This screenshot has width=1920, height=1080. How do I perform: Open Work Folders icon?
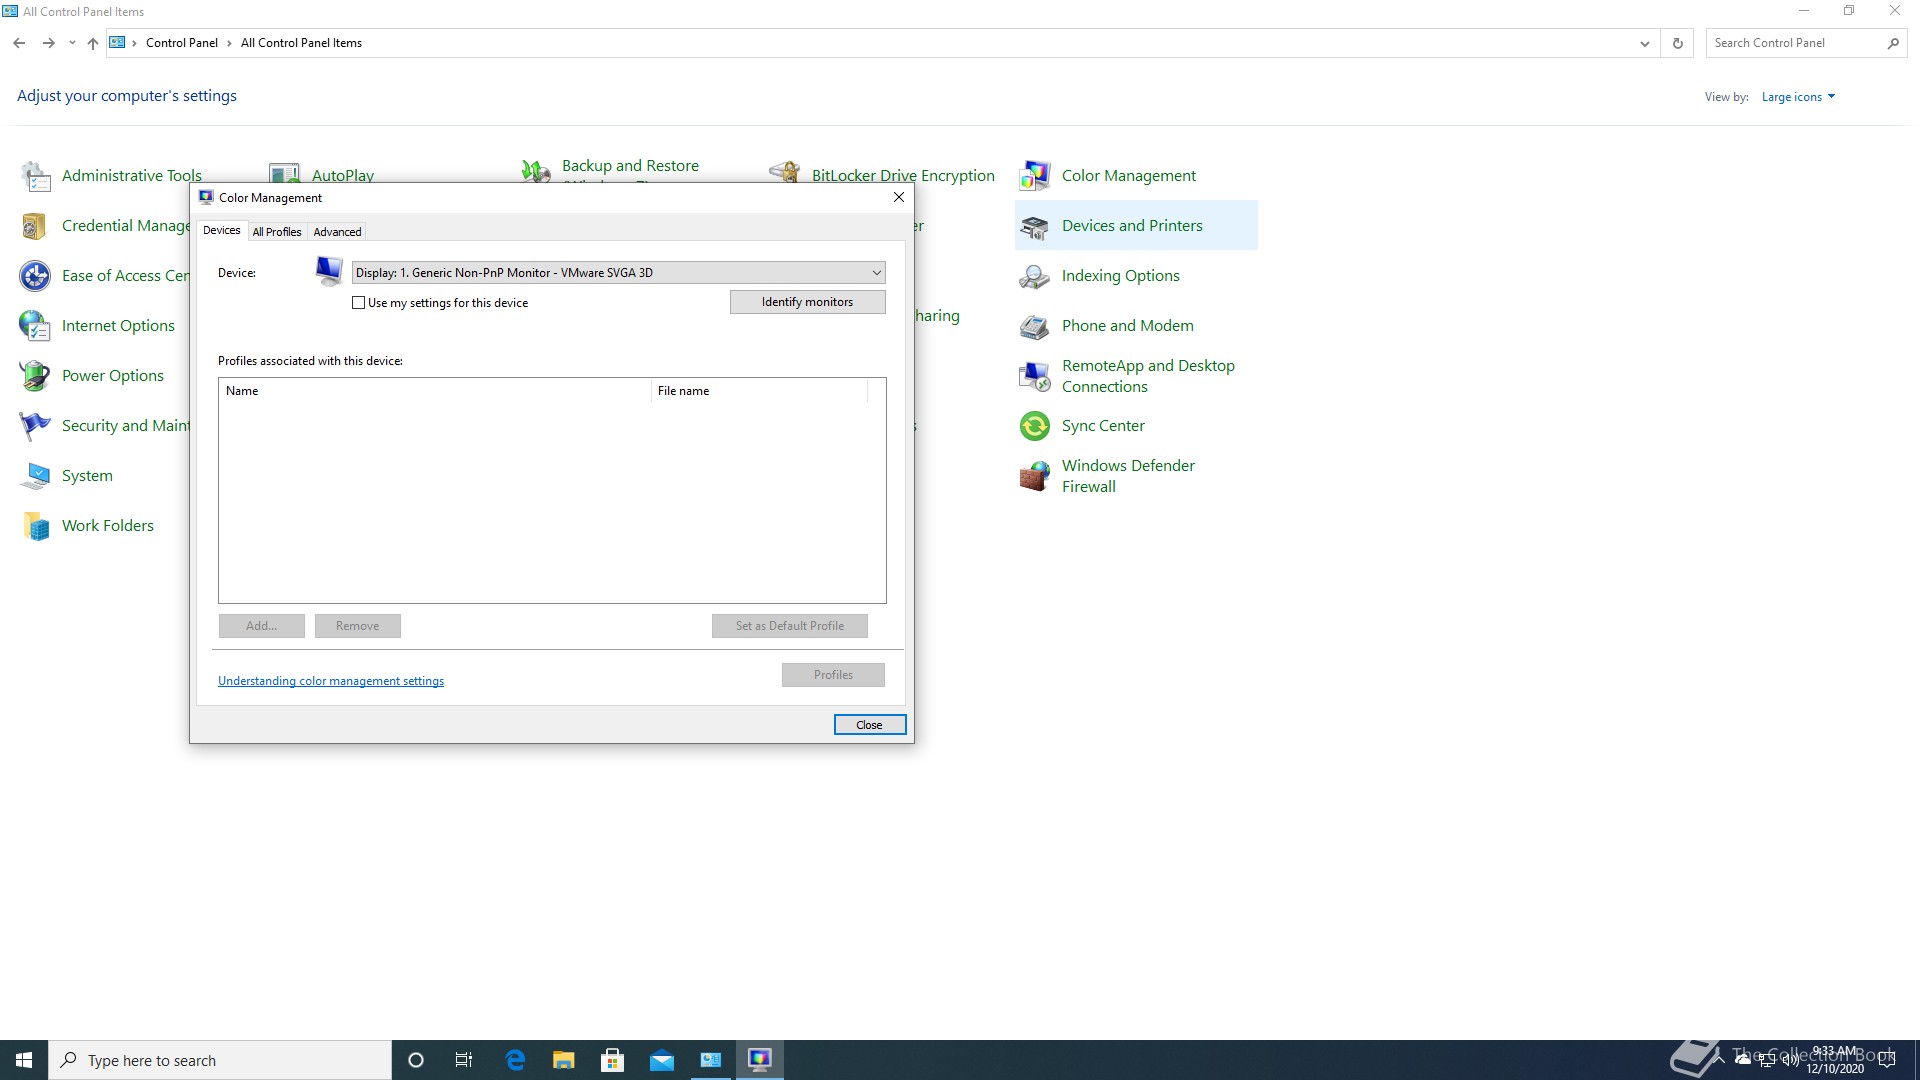tap(35, 526)
